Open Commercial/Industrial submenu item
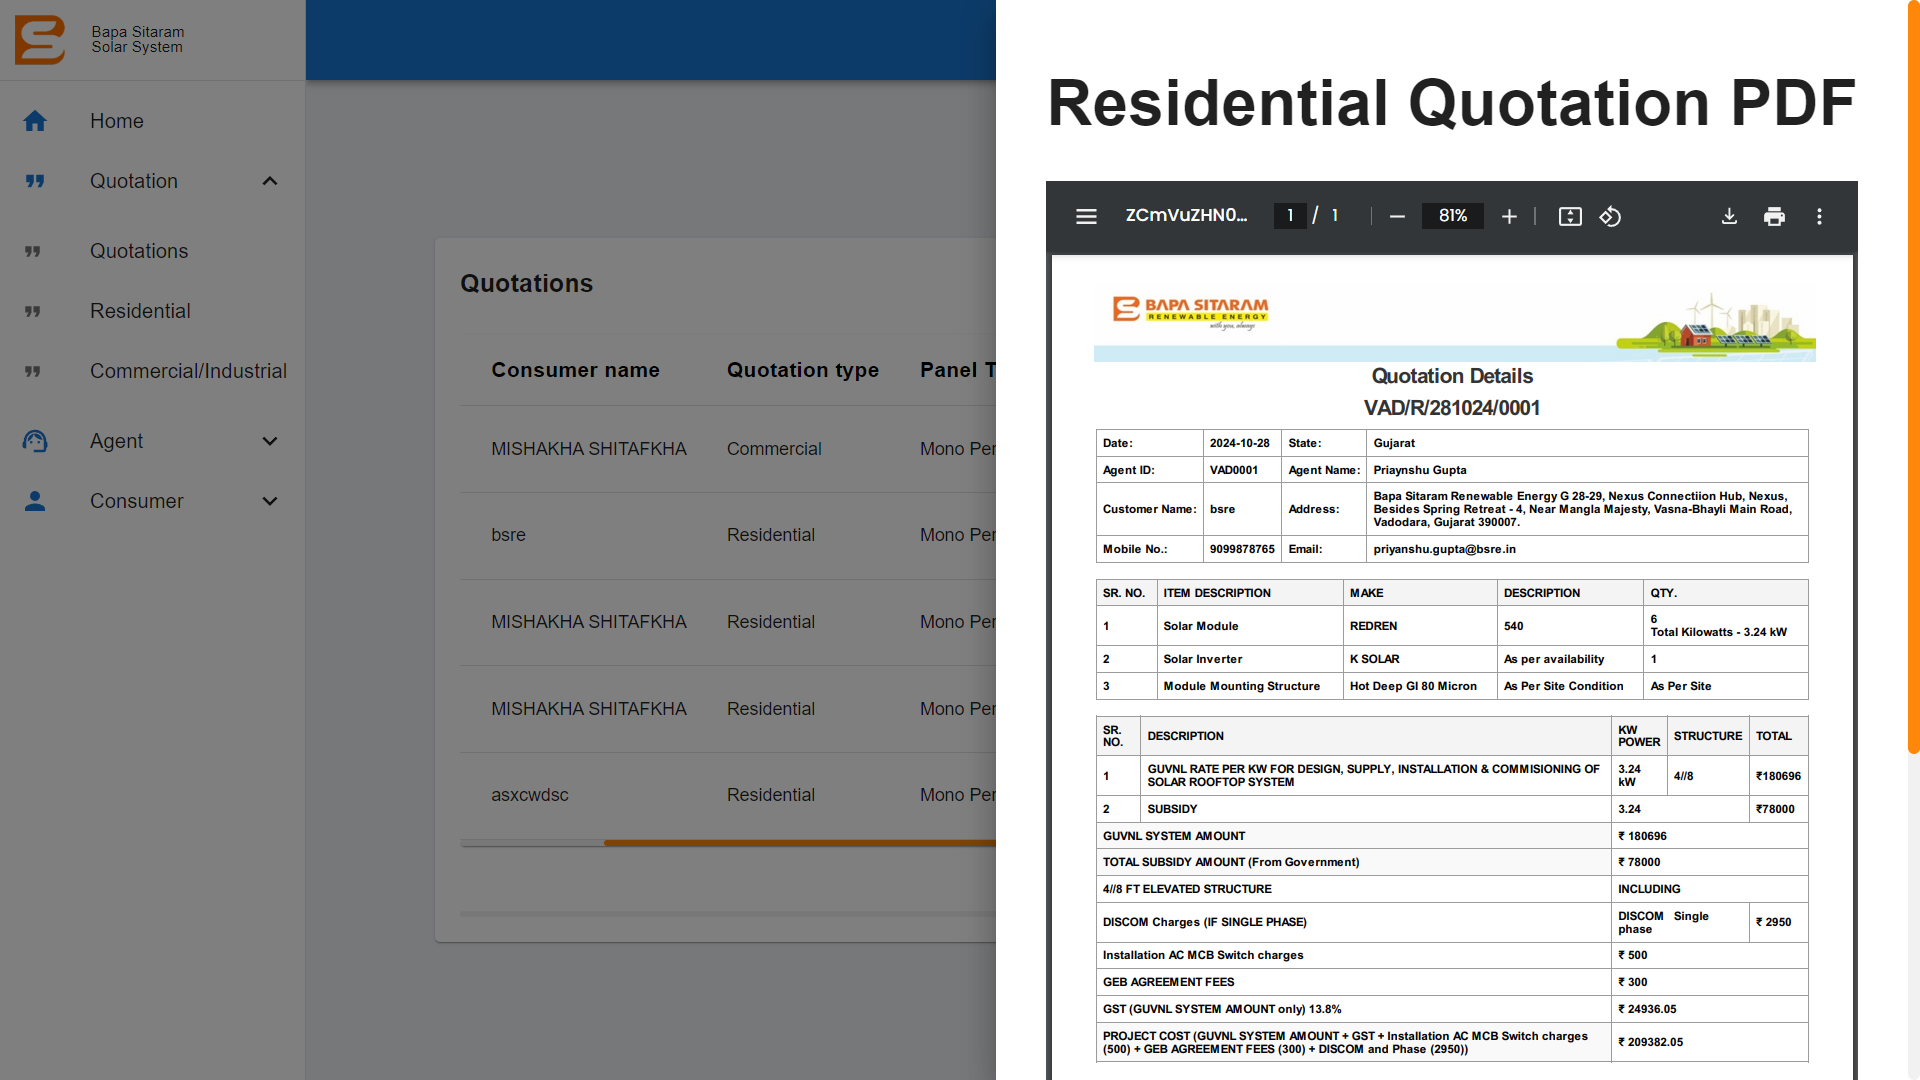1920x1080 pixels. point(188,371)
